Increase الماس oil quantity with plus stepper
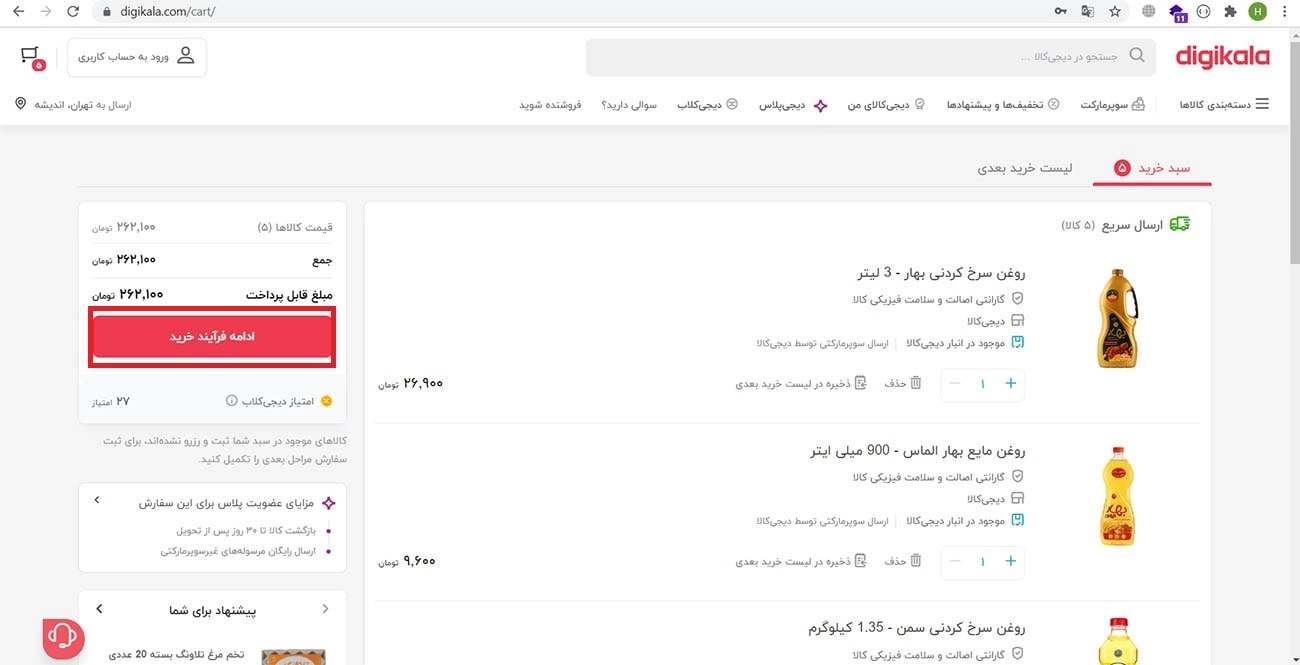Viewport: 1300px width, 665px height. pos(1010,561)
